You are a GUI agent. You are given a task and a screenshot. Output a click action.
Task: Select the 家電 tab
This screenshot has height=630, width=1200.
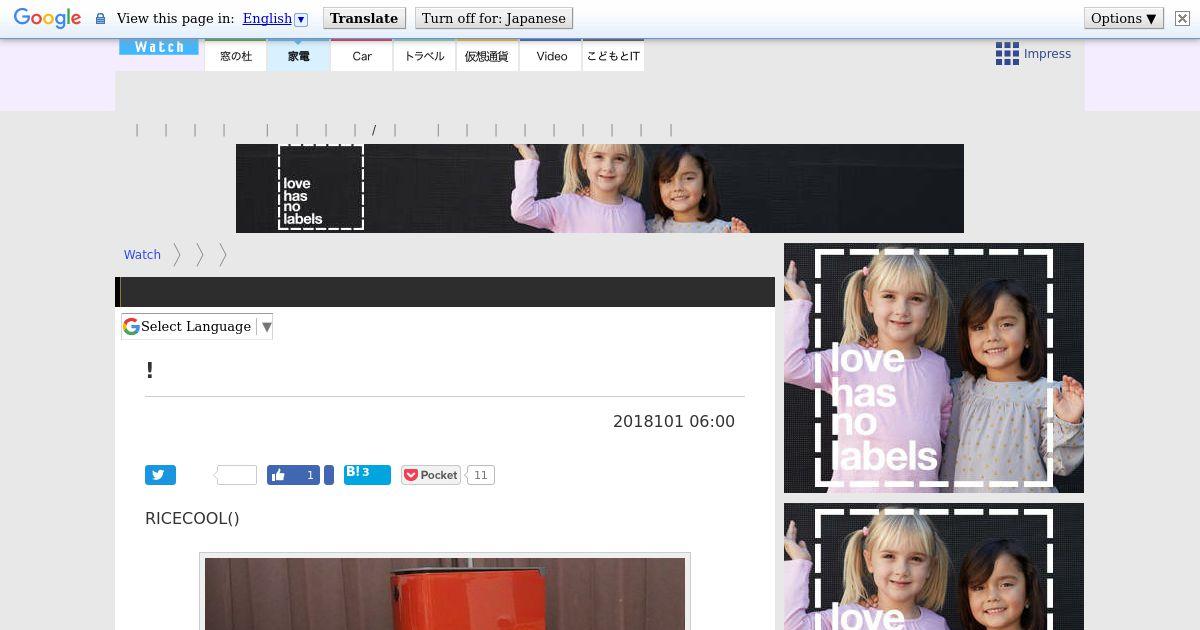(298, 56)
